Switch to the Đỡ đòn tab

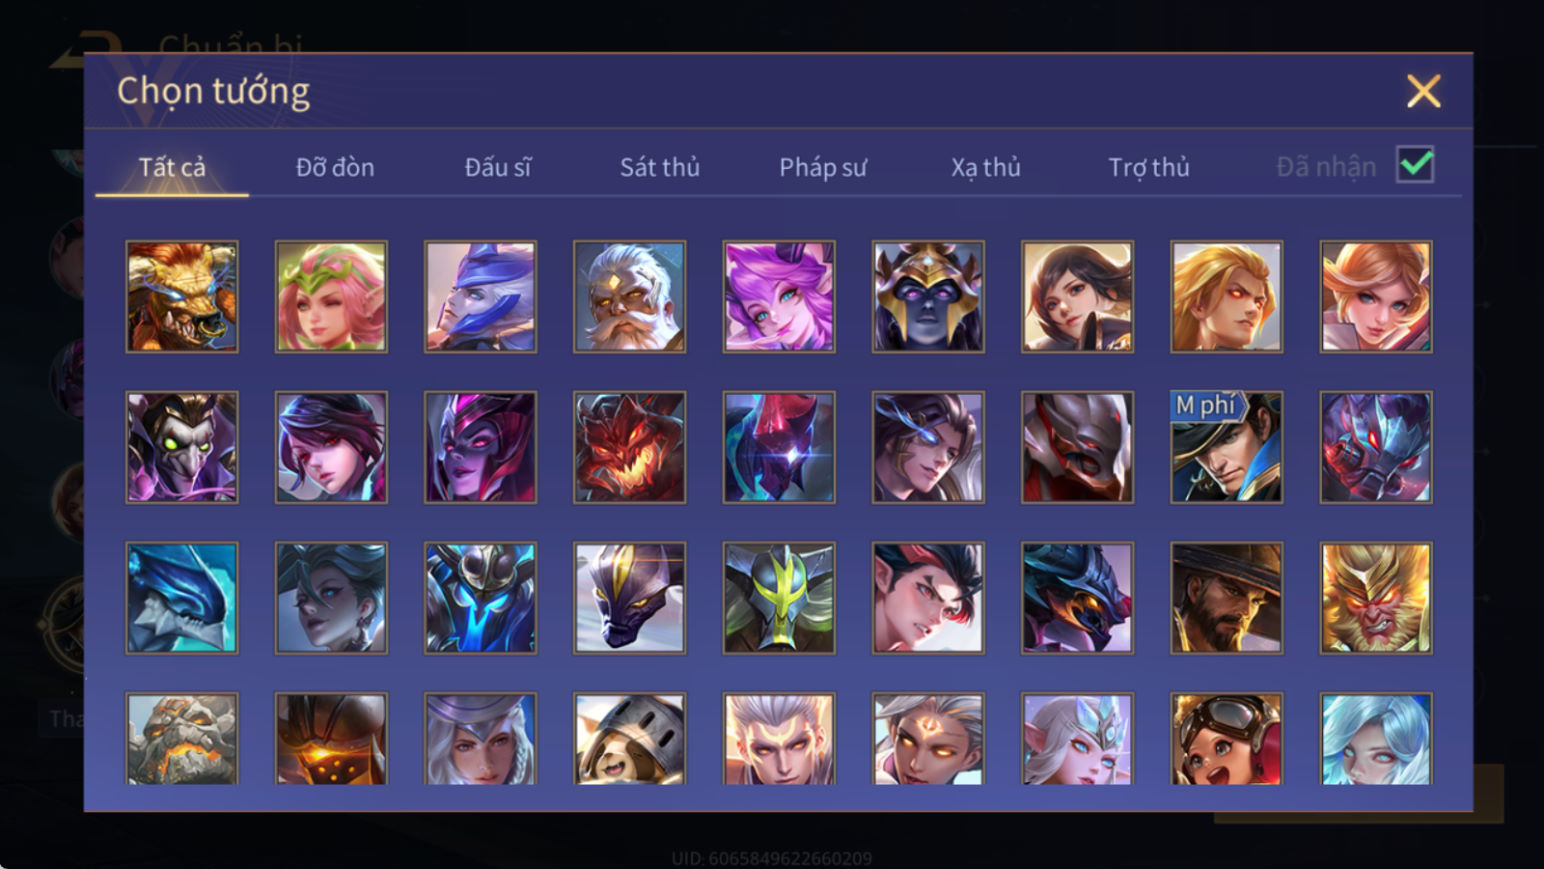coord(335,167)
